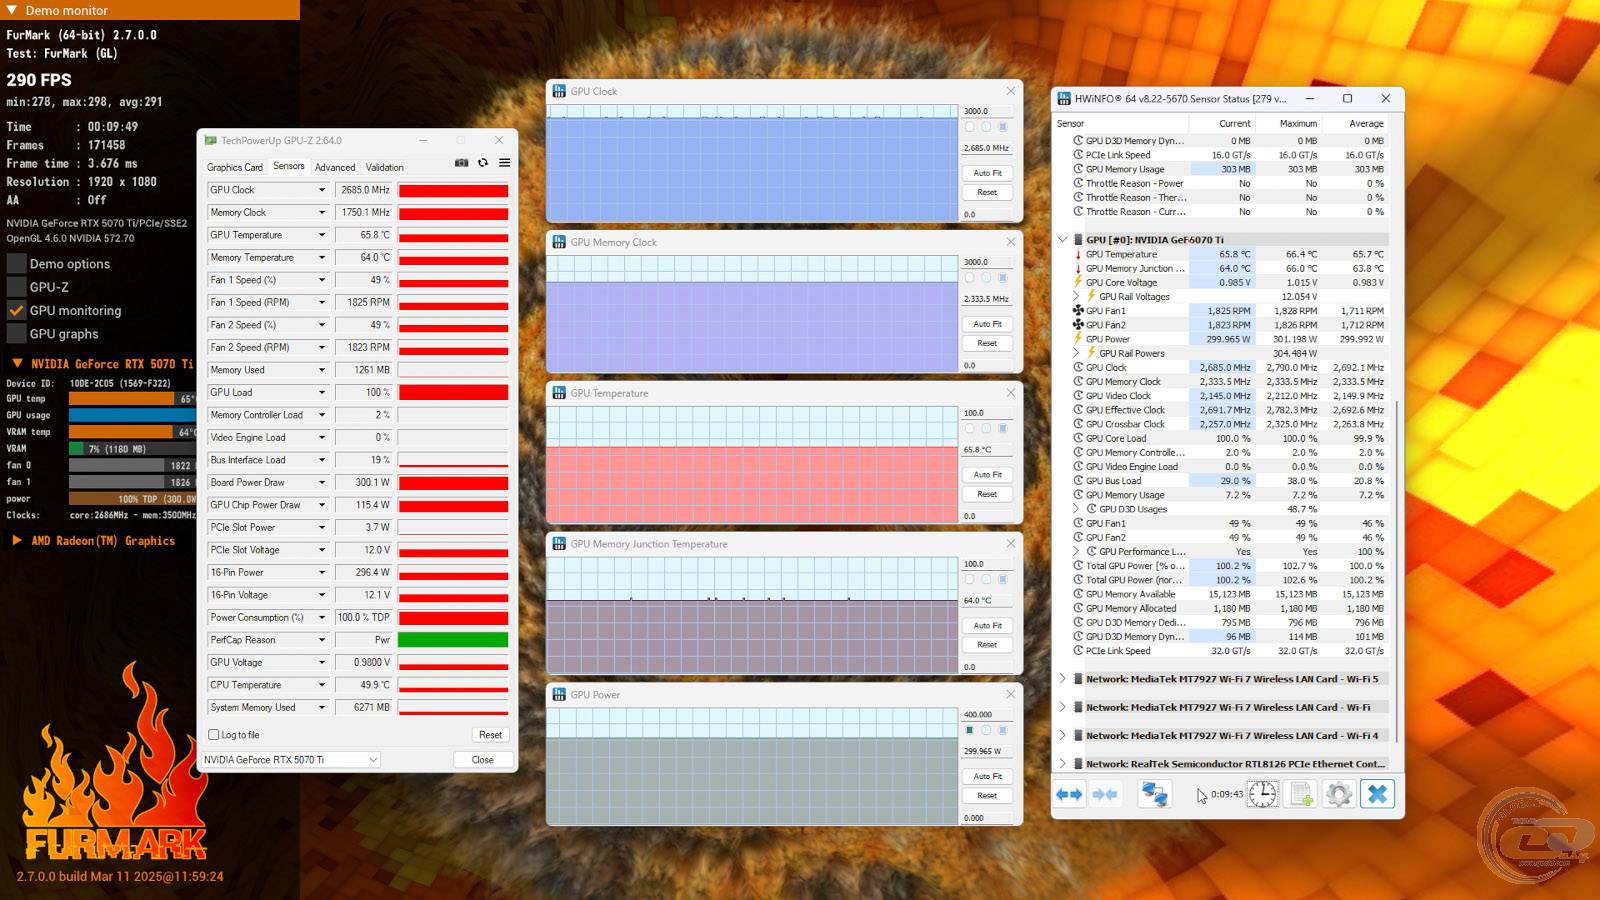
Task: Click the GPU-Z screenshot camera icon
Action: (461, 163)
